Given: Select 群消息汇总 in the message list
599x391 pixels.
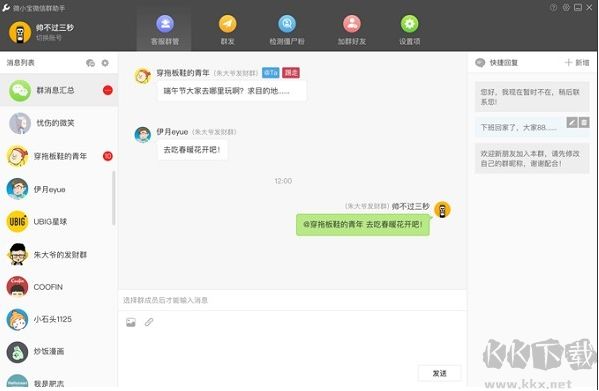Looking at the screenshot, I should pyautogui.click(x=59, y=90).
